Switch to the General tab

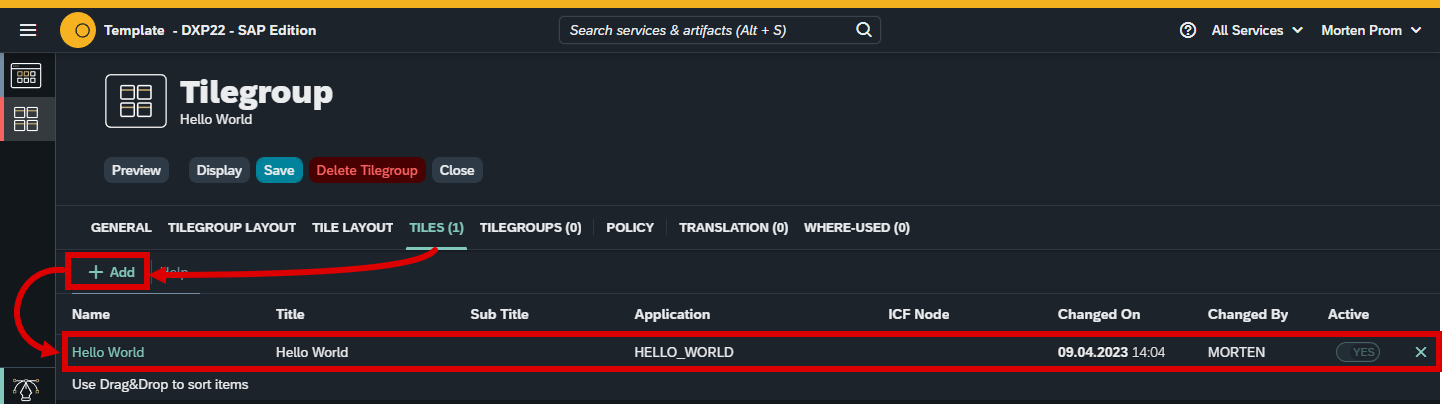tap(121, 227)
